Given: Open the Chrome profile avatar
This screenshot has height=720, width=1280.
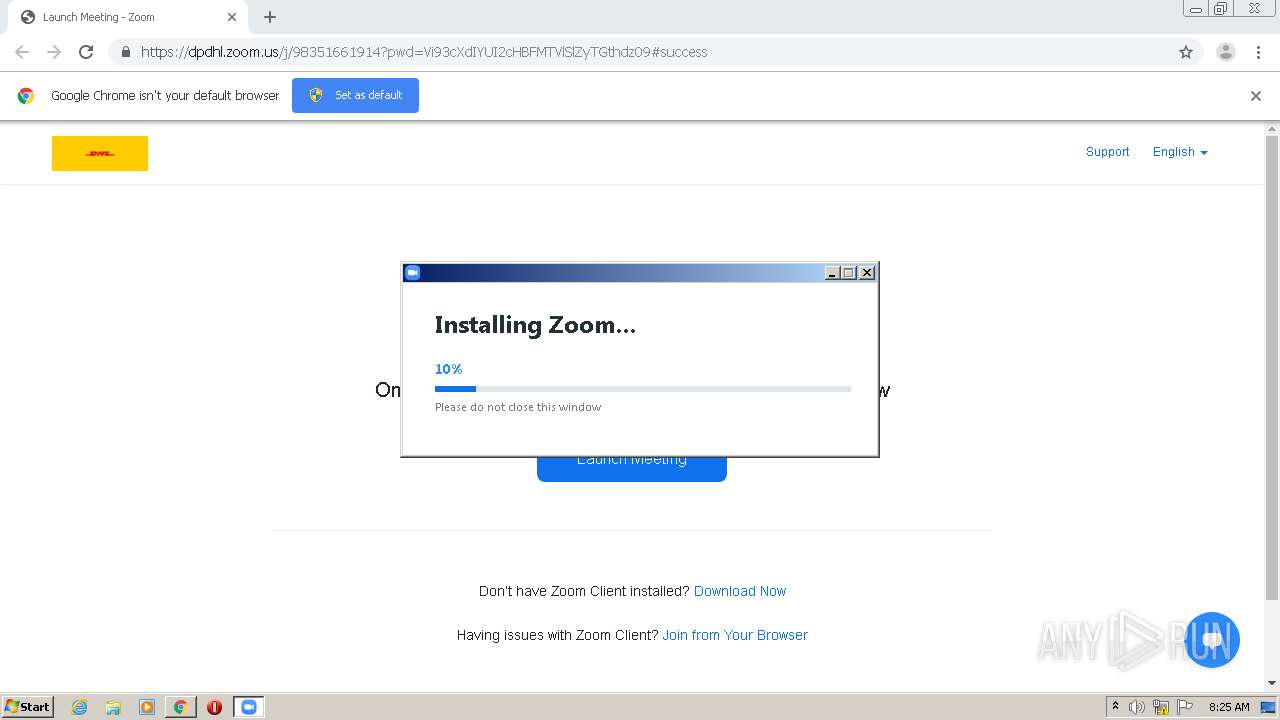Looking at the screenshot, I should coord(1226,52).
